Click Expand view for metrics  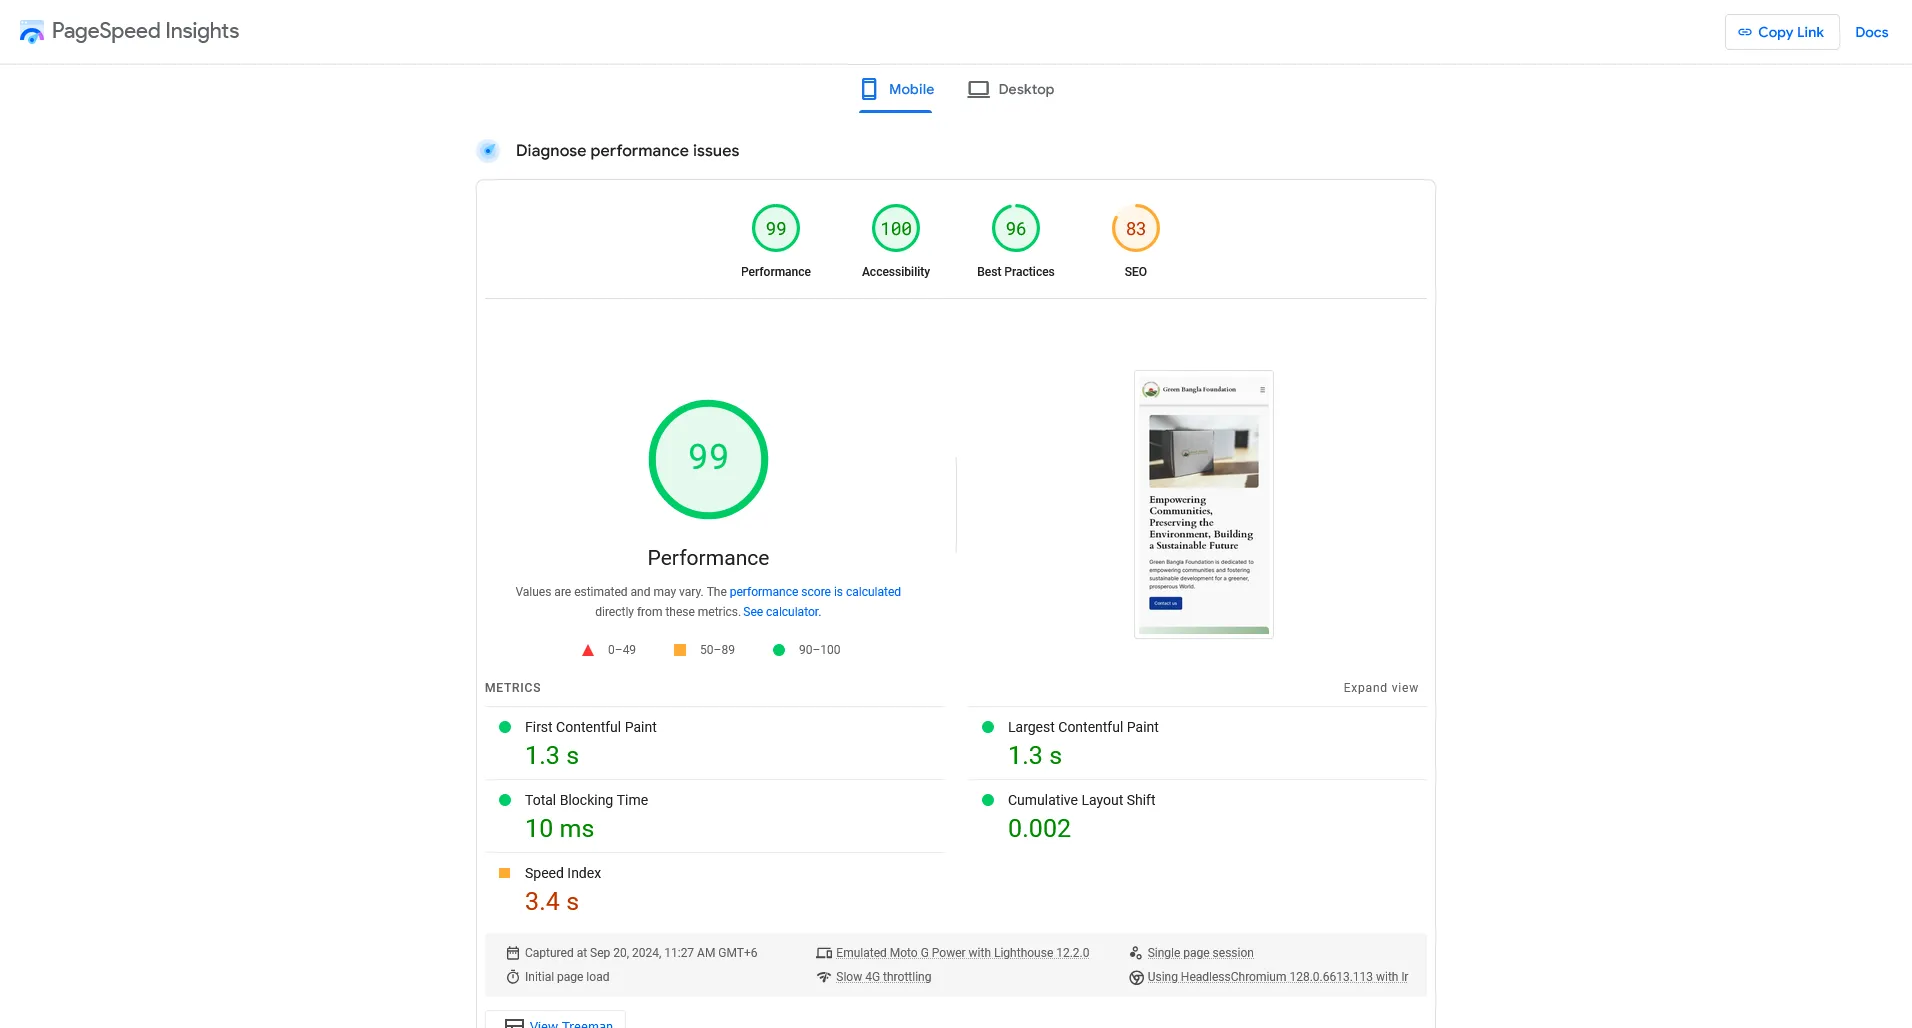tap(1380, 688)
